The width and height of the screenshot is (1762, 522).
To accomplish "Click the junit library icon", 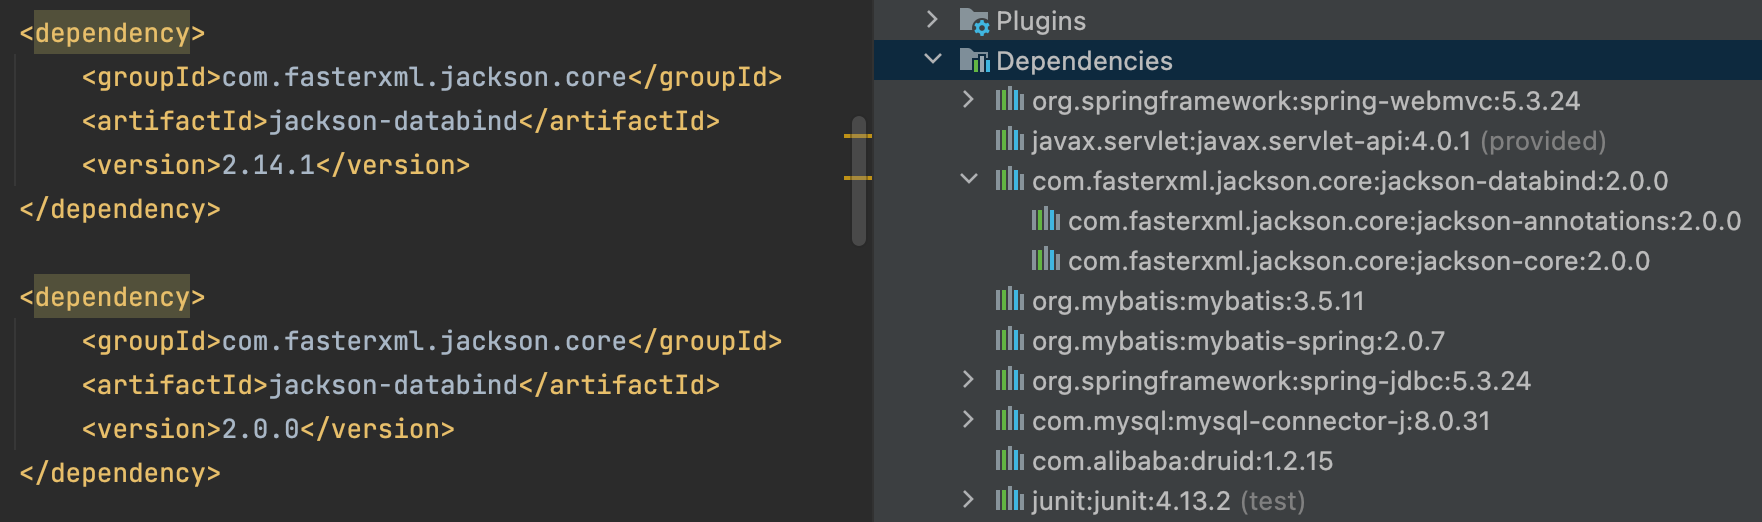I will (1010, 500).
